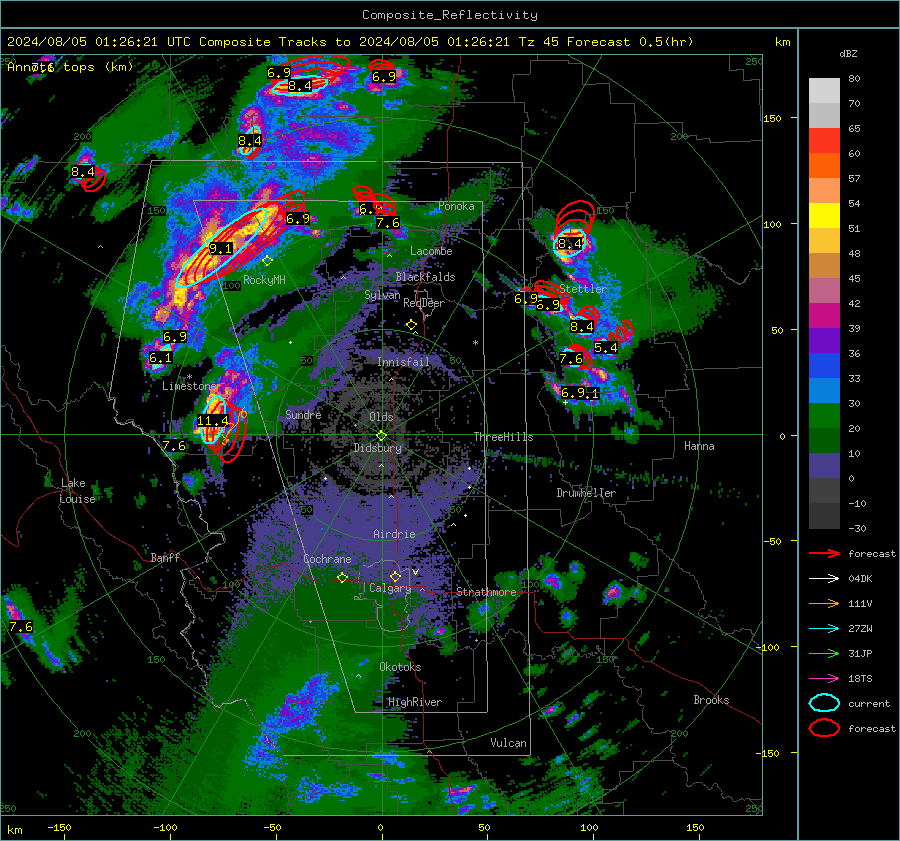The width and height of the screenshot is (900, 841).
Task: Click the RockyMH label
Action: (x=265, y=280)
